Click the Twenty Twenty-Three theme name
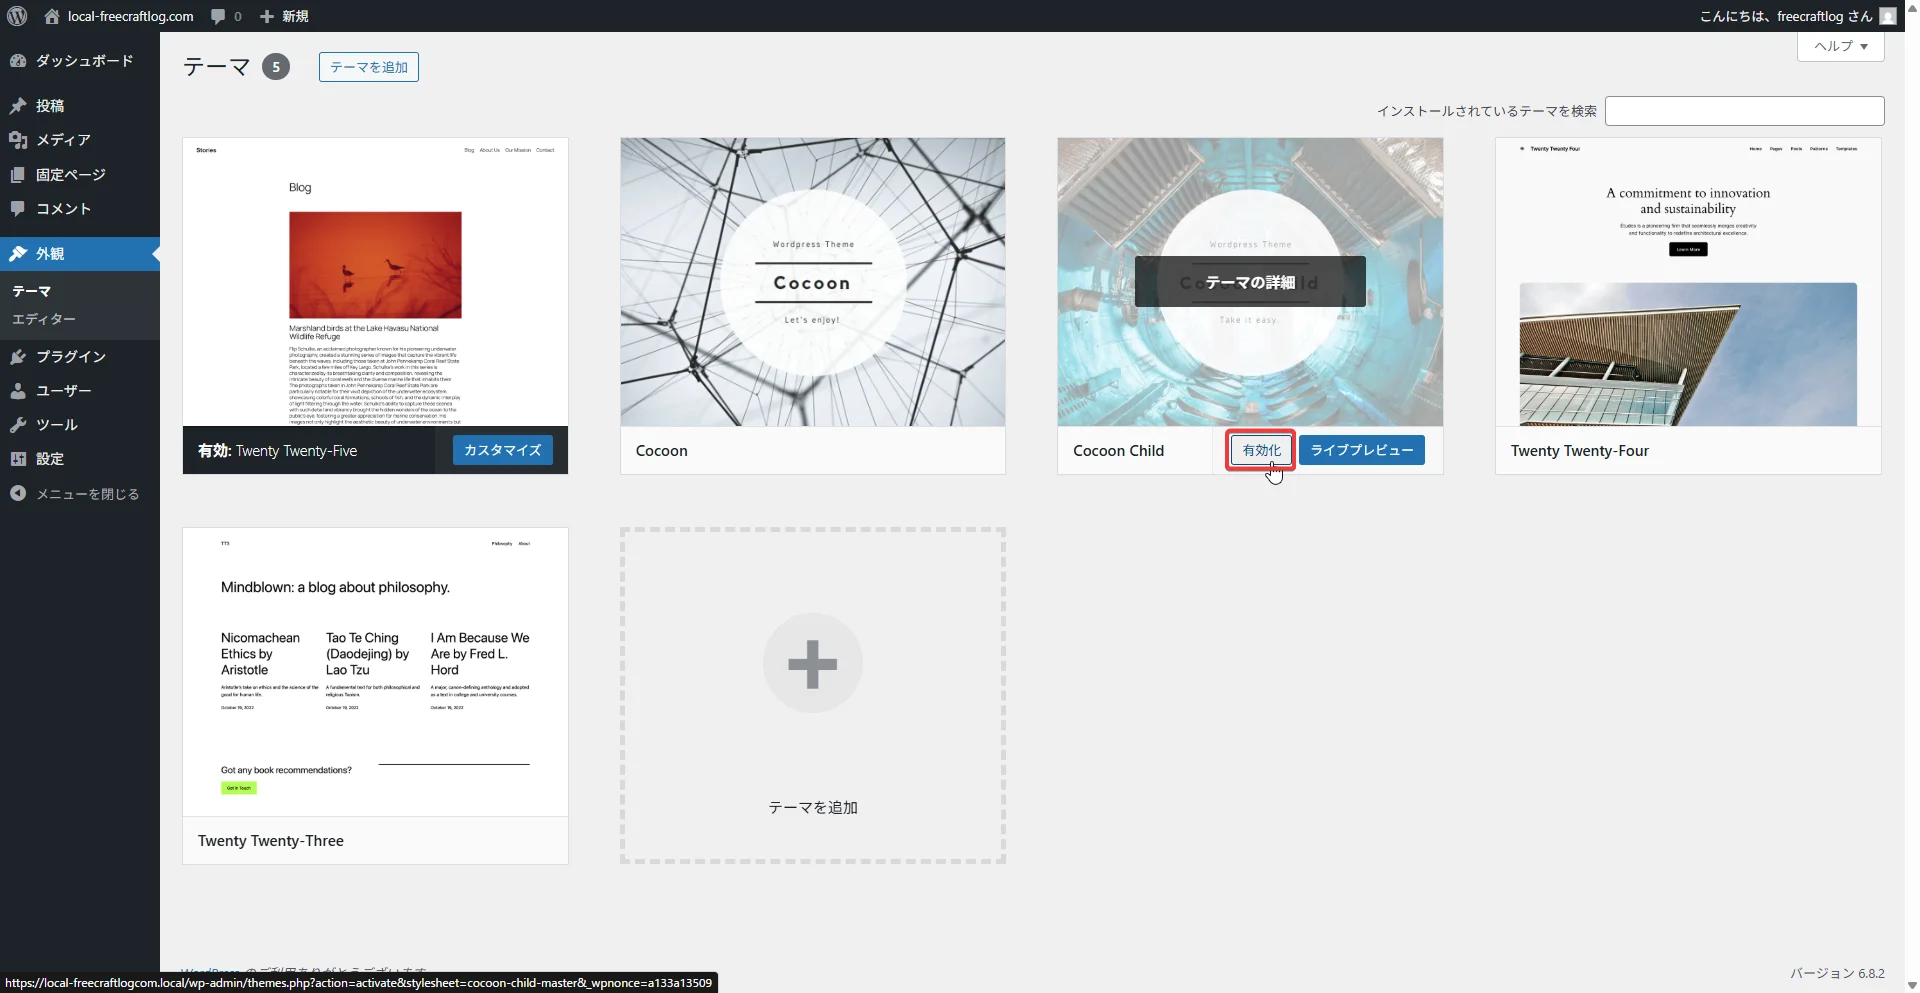1920x993 pixels. tap(271, 841)
